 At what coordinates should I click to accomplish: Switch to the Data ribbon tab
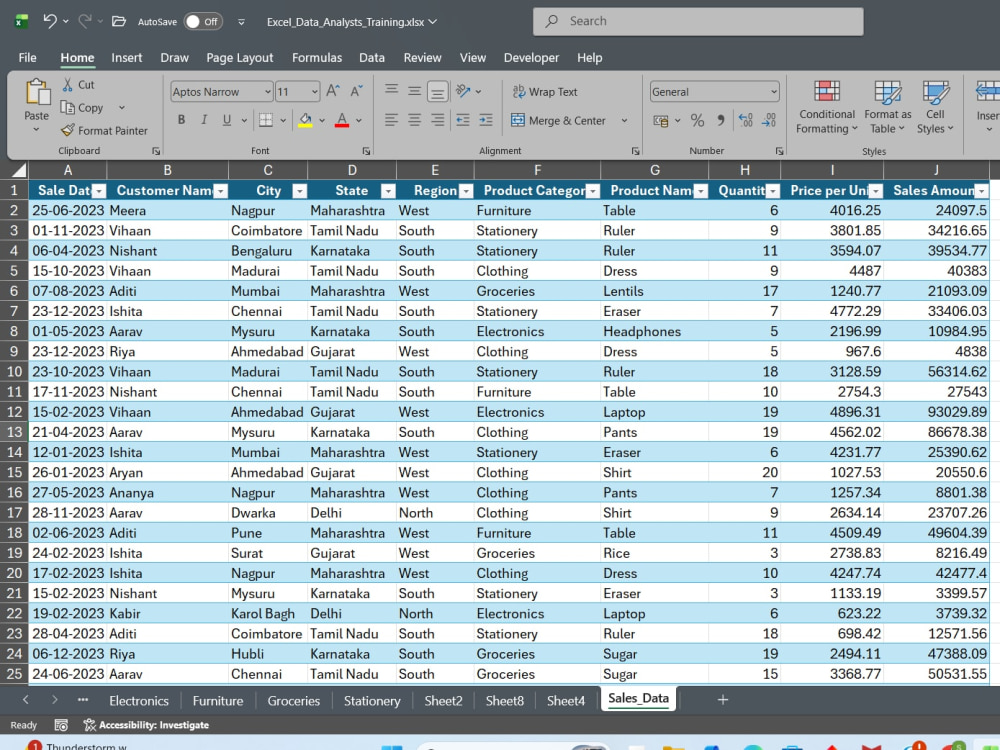372,57
